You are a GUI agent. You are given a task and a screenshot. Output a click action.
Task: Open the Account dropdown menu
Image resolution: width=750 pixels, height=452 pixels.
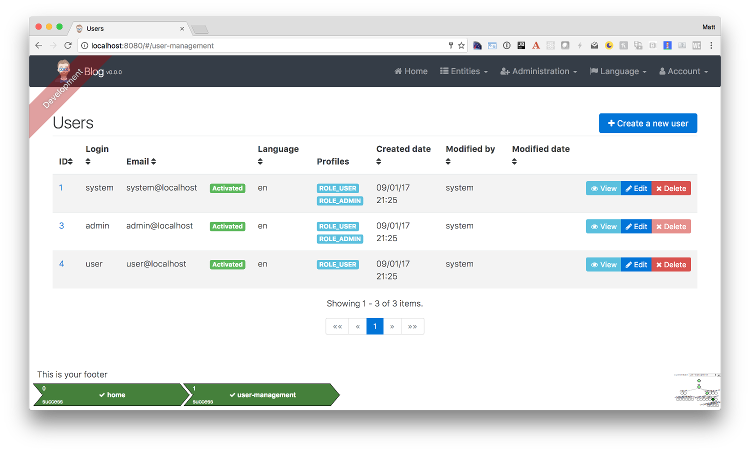pyautogui.click(x=684, y=71)
